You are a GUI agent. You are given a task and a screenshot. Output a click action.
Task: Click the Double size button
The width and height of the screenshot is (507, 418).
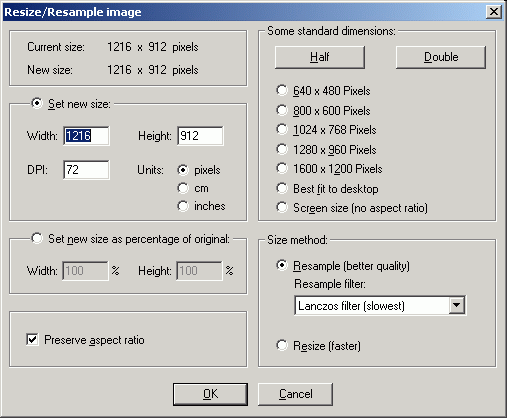(x=441, y=57)
